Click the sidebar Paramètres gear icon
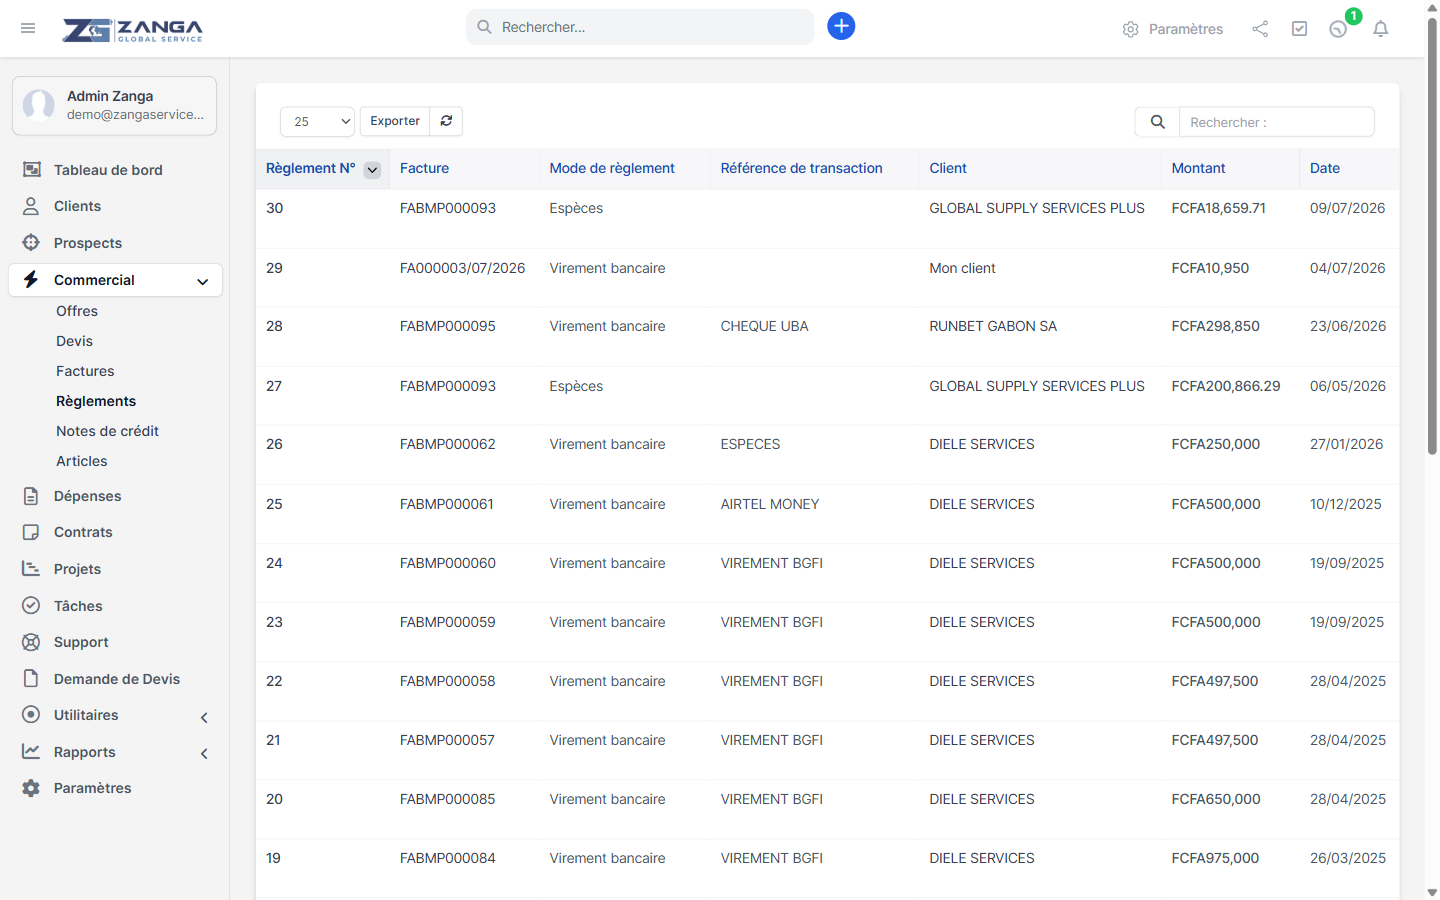Viewport: 1440px width, 900px height. click(x=31, y=788)
